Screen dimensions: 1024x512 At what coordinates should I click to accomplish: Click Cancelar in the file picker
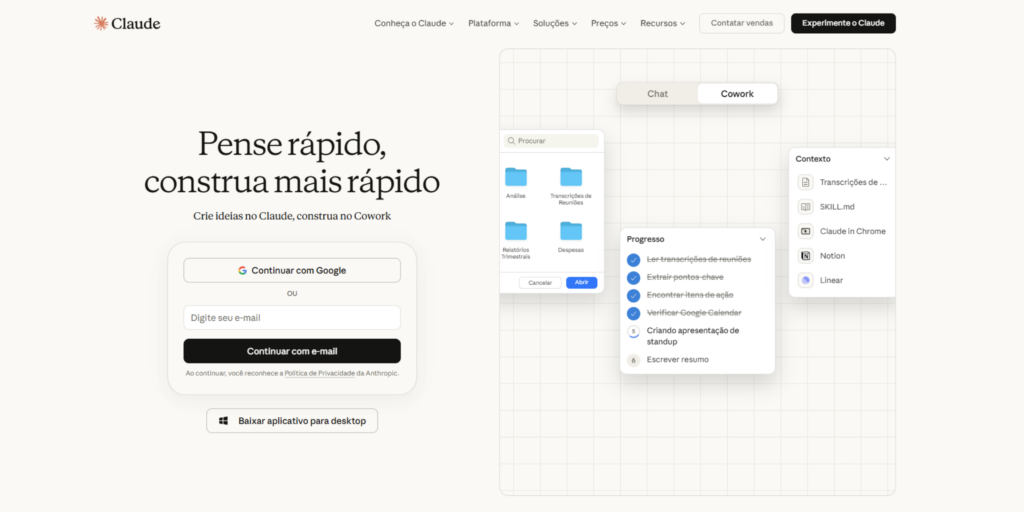[x=540, y=283]
